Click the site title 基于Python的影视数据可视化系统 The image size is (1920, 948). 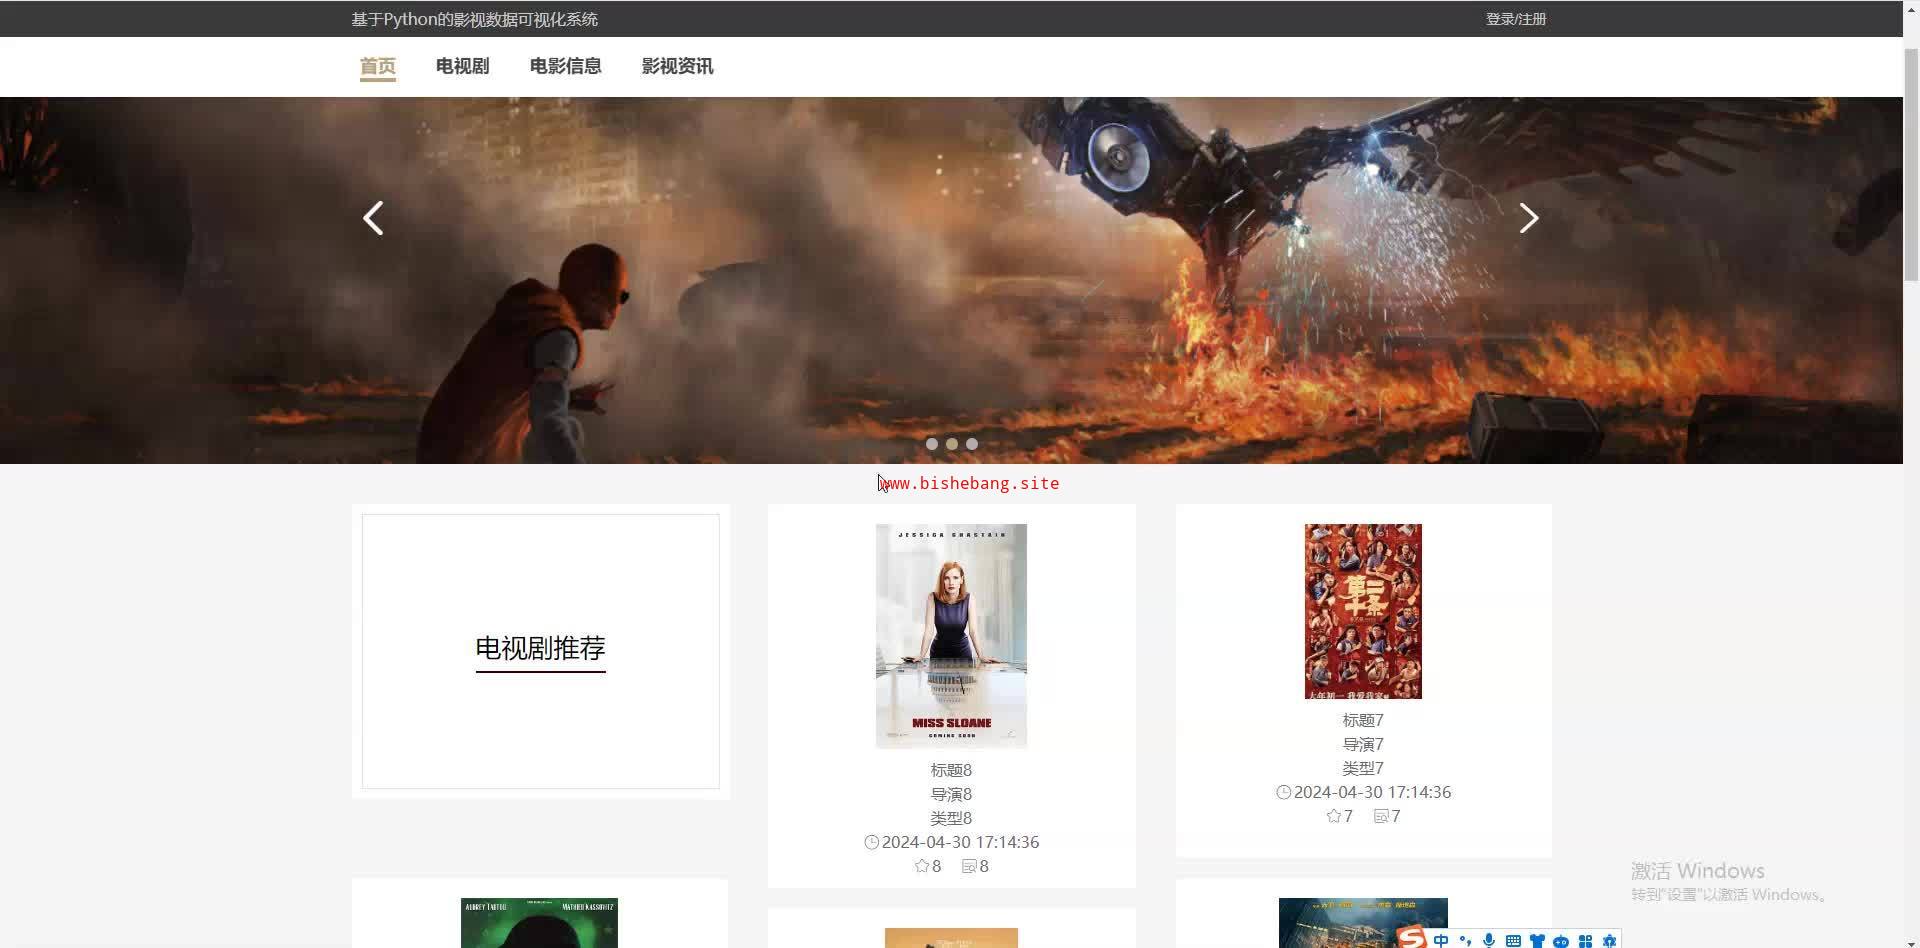(x=475, y=19)
